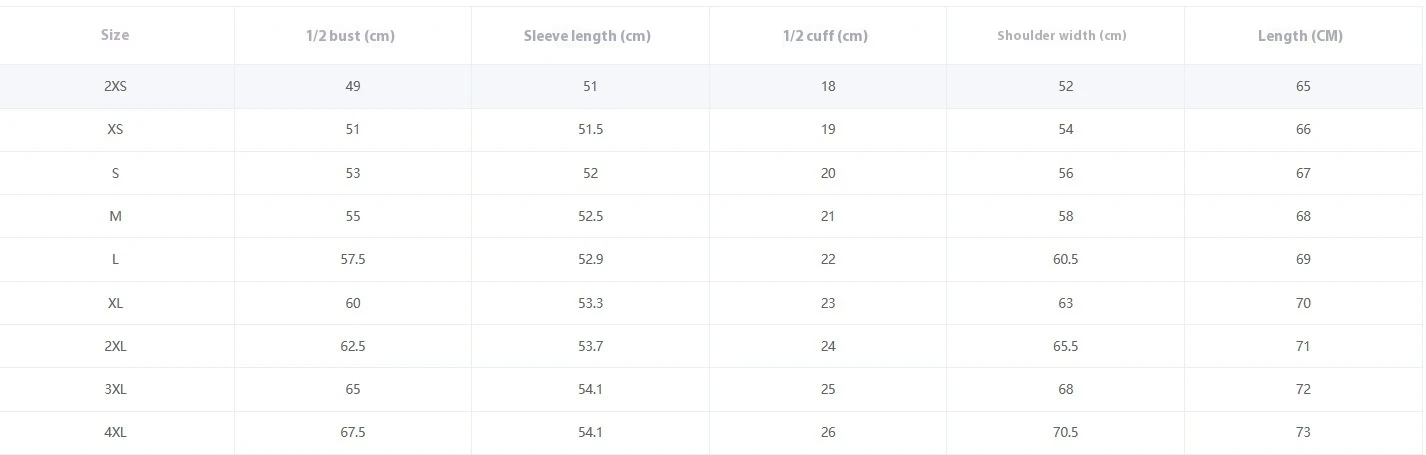Select the XS size row label
The image size is (1426, 455).
[x=115, y=129]
